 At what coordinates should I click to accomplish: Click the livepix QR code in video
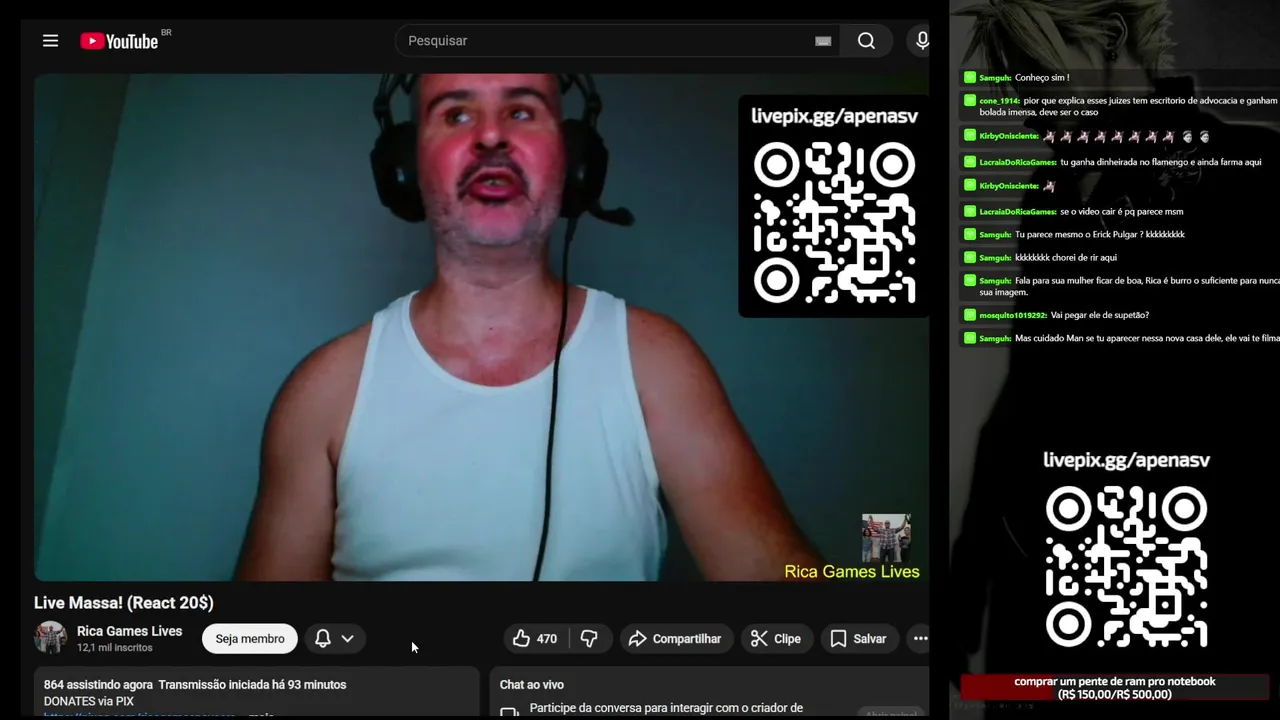(x=835, y=222)
